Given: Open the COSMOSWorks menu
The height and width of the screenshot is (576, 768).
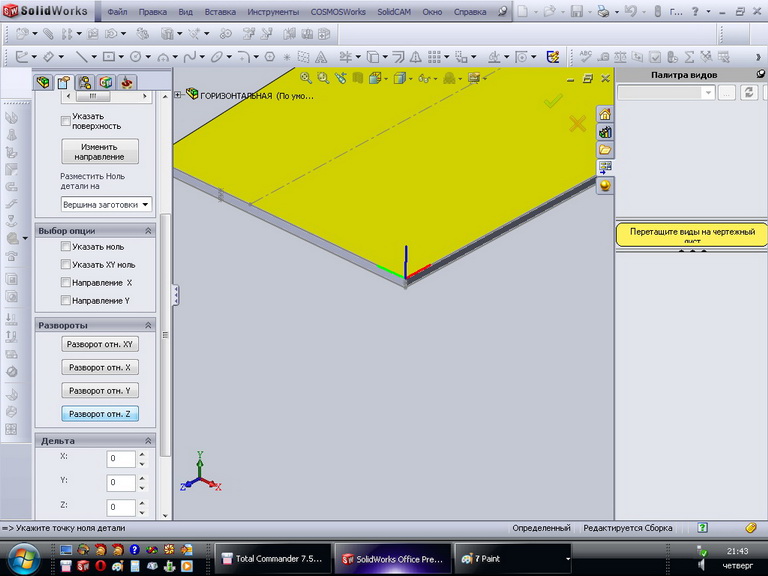Looking at the screenshot, I should pos(338,12).
